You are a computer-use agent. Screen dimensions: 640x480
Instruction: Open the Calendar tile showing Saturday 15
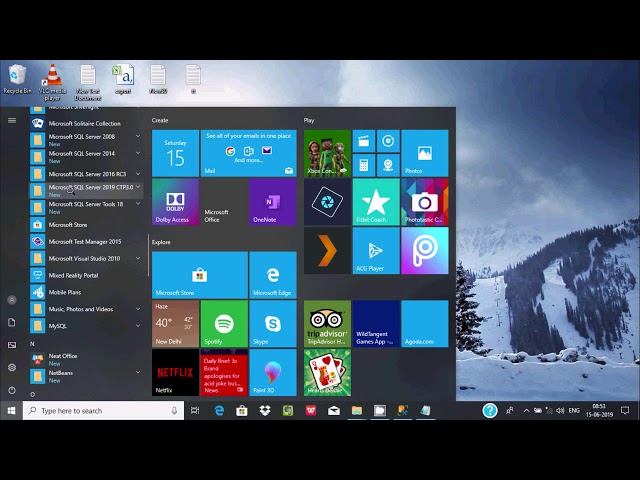point(176,153)
